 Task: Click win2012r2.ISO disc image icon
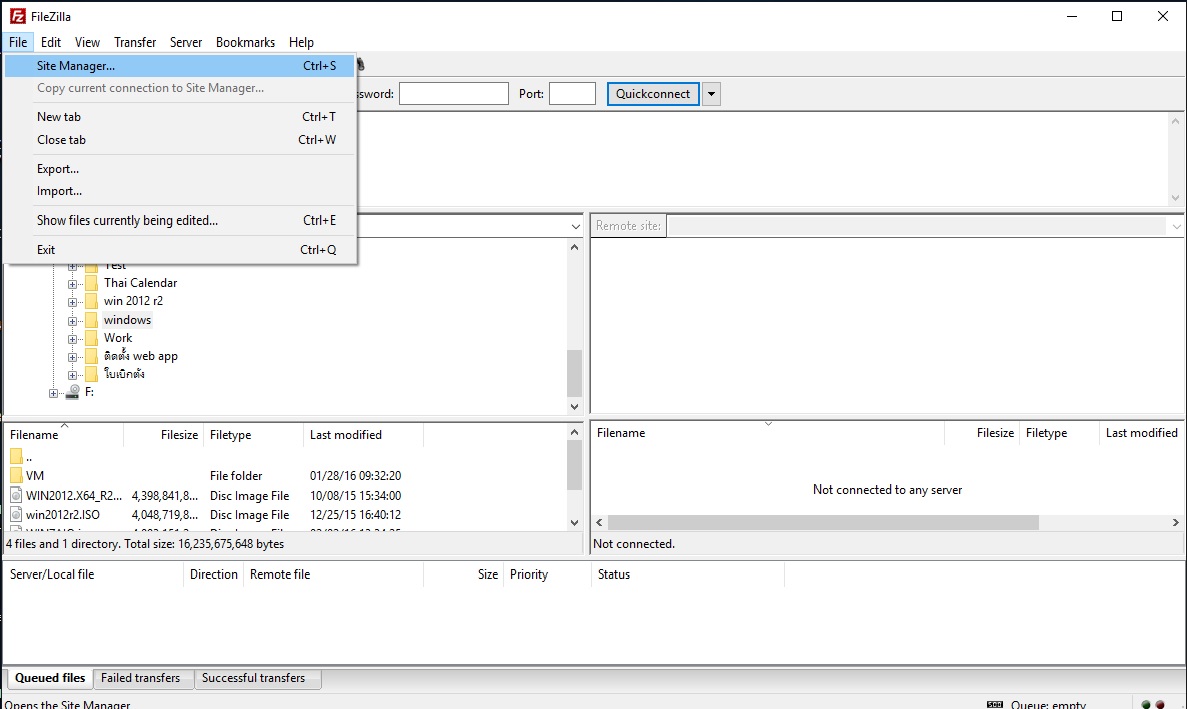(16, 515)
